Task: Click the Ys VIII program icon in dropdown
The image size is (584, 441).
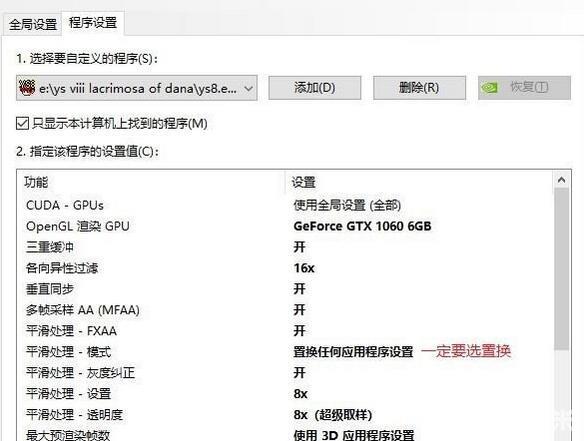Action: pyautogui.click(x=27, y=88)
